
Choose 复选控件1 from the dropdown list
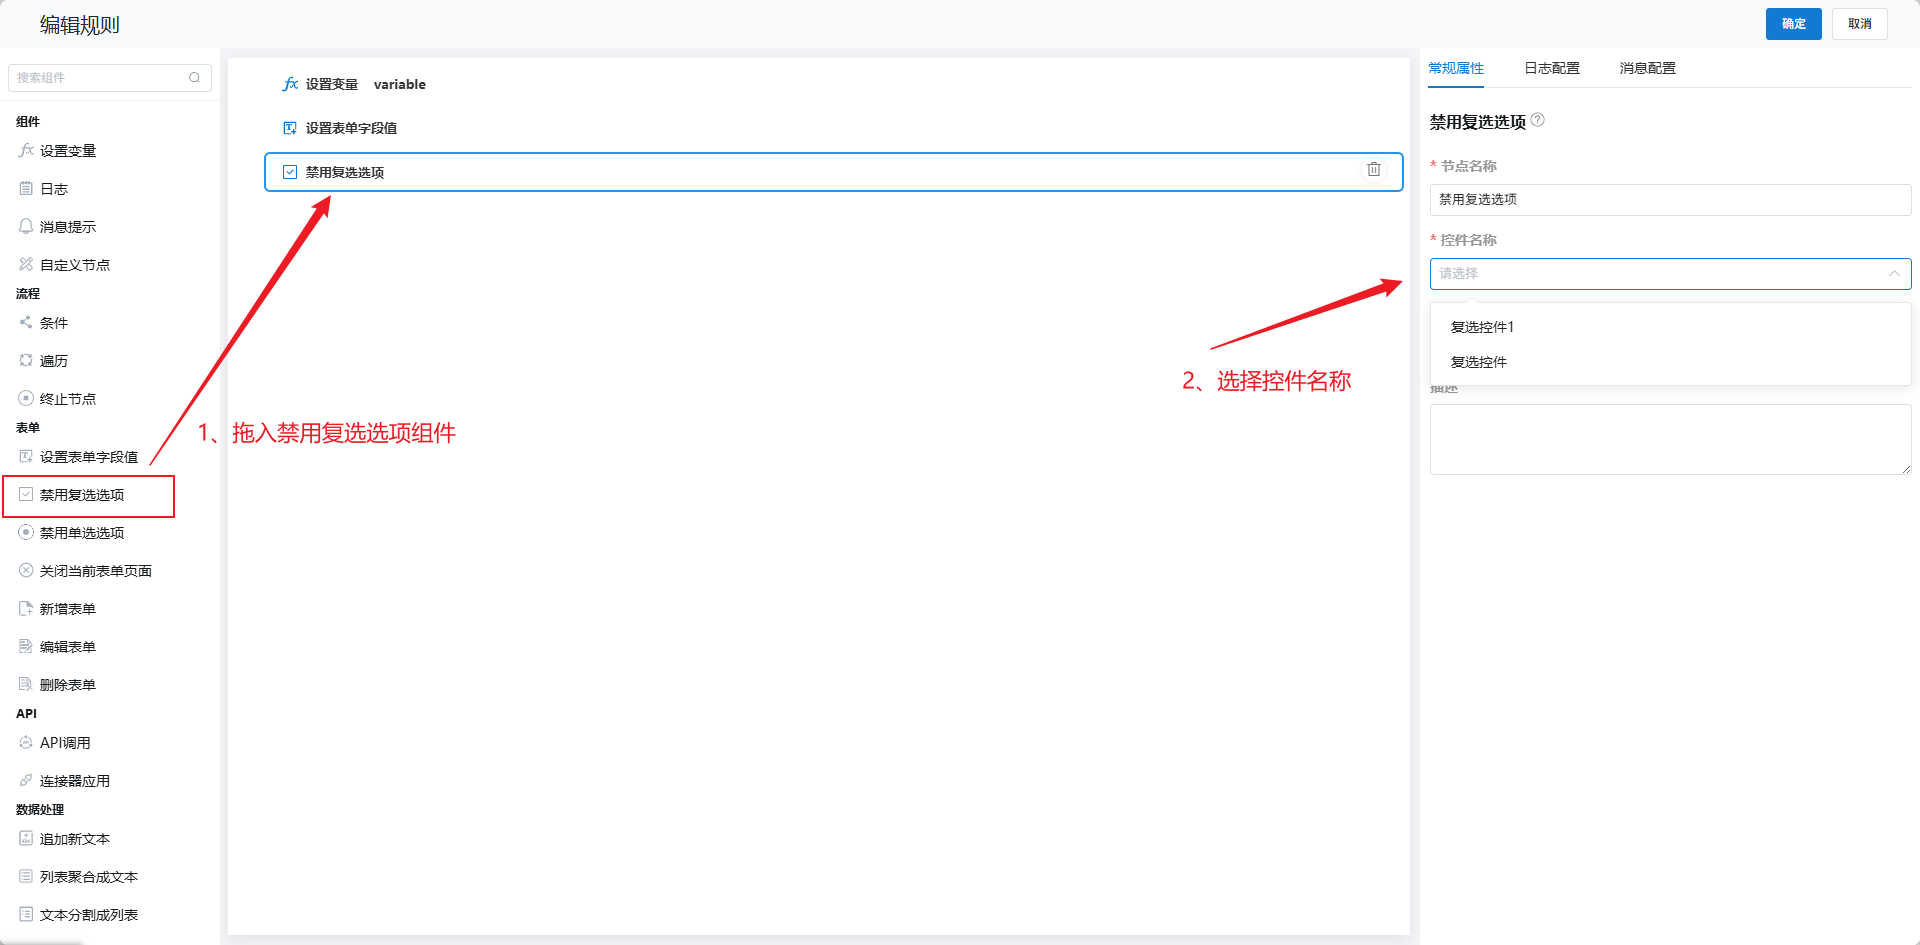tap(1482, 327)
